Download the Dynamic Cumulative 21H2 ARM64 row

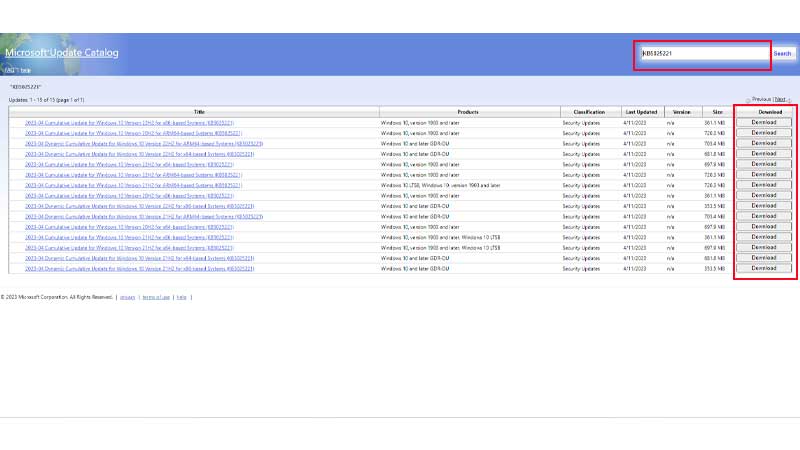tap(764, 216)
